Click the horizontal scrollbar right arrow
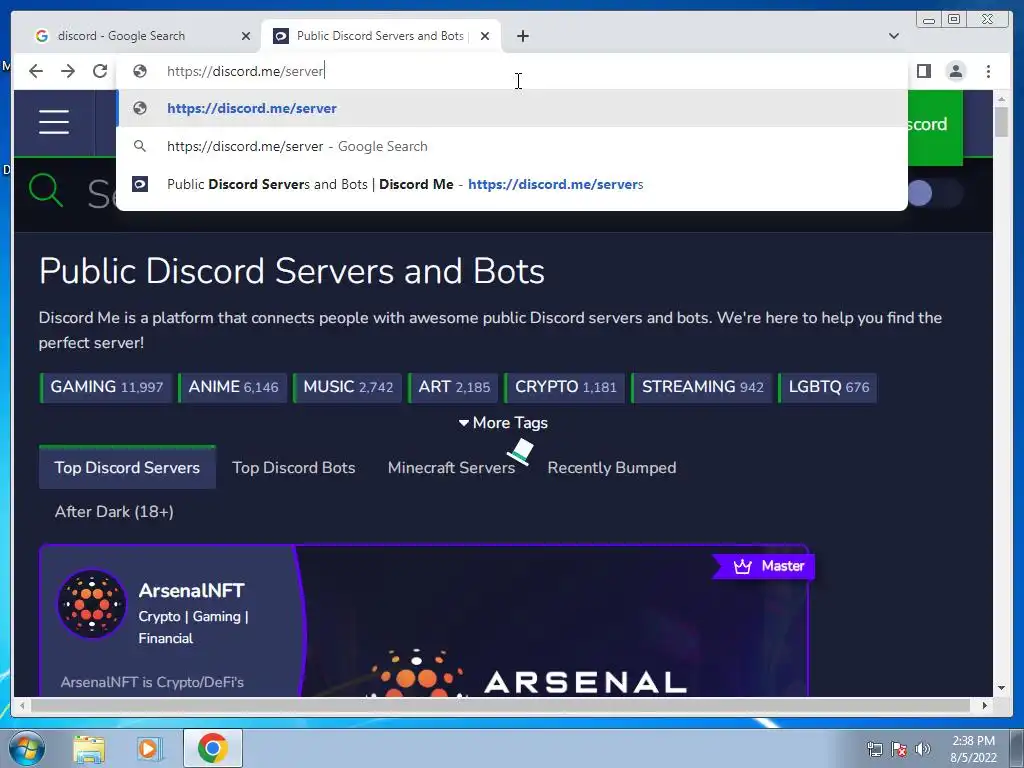Image resolution: width=1024 pixels, height=768 pixels. 985,705
